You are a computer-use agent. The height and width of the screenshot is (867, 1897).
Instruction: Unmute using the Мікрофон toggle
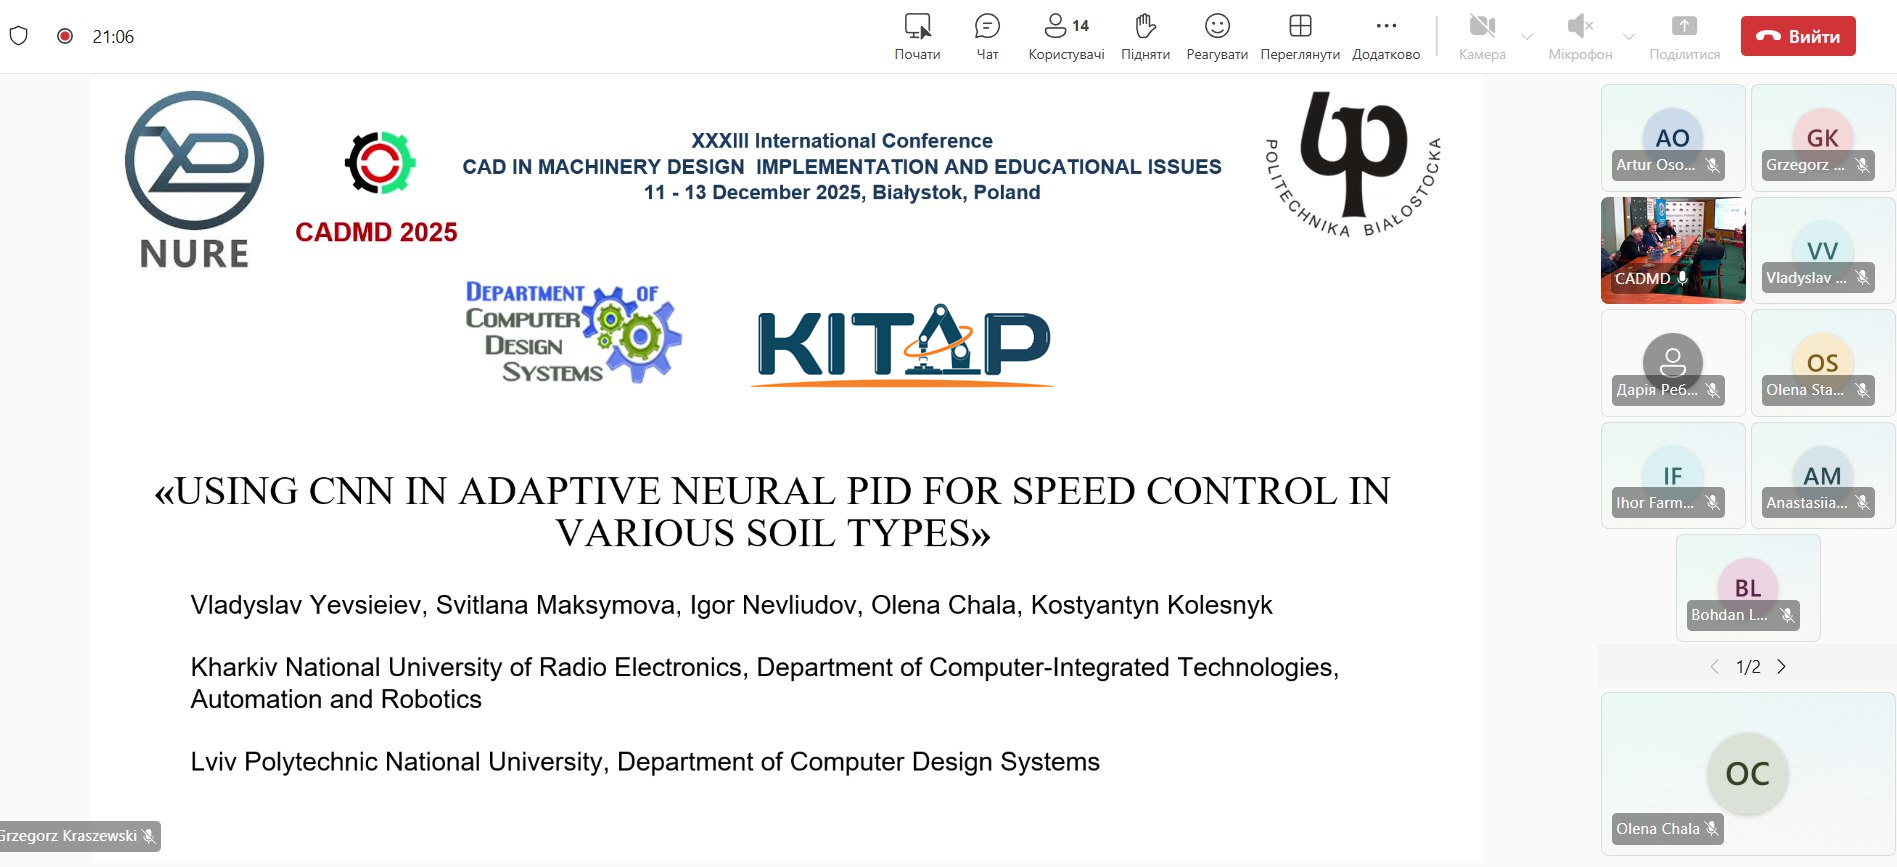pos(1579,36)
